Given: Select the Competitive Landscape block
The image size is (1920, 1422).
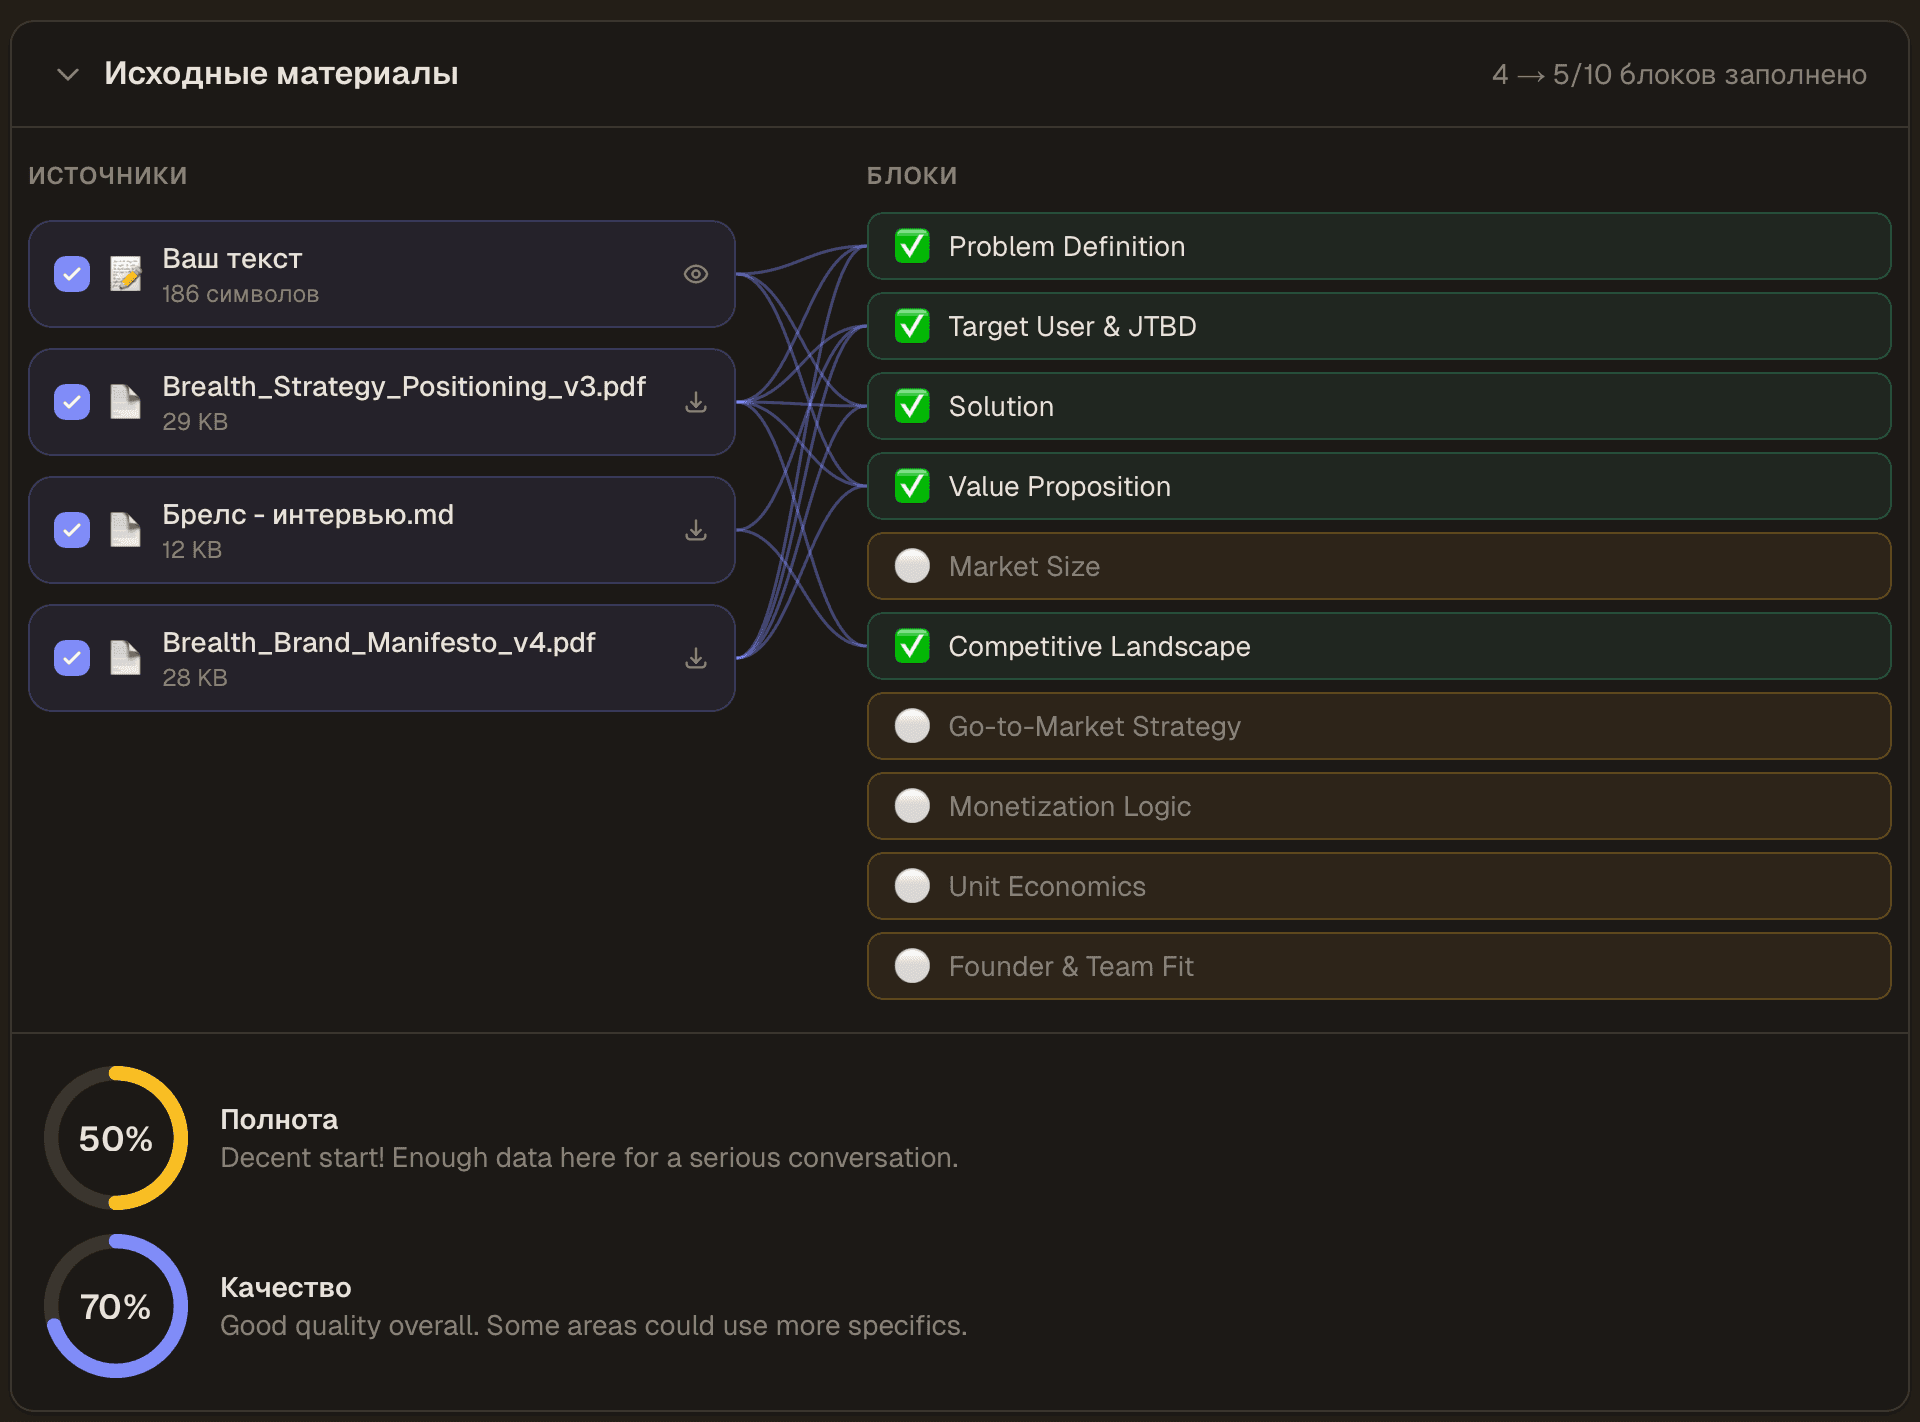Looking at the screenshot, I should 1378,646.
